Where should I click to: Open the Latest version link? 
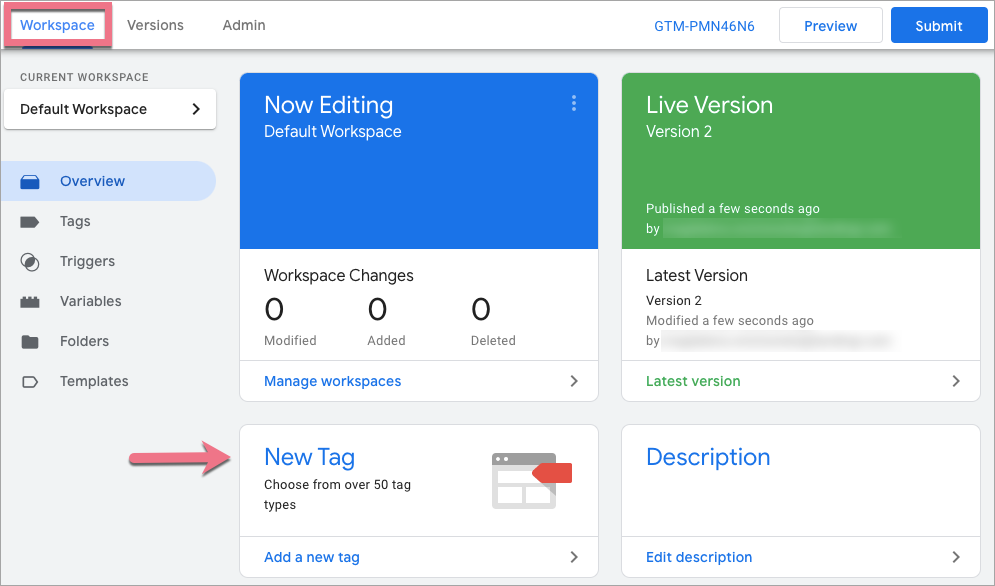pyautogui.click(x=693, y=381)
